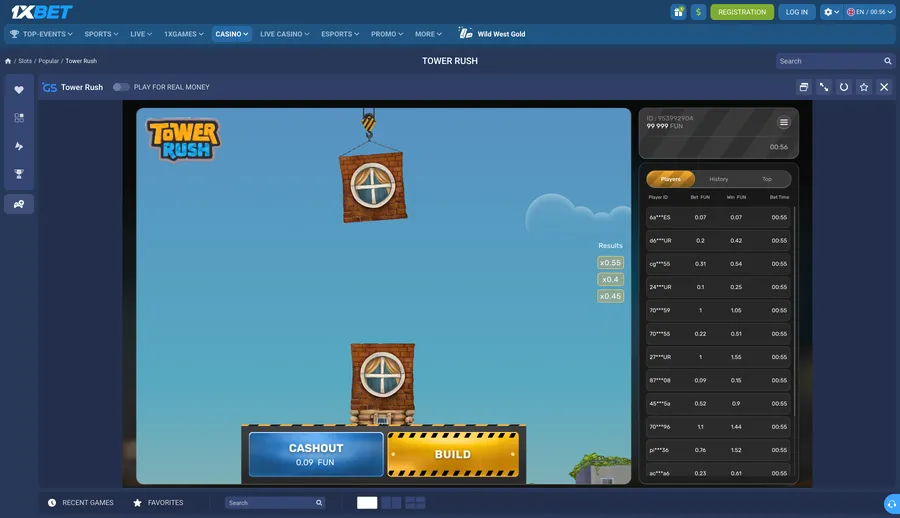The image size is (900, 518).
Task: Expand the TOP-EVENTS menu
Action: pyautogui.click(x=41, y=34)
